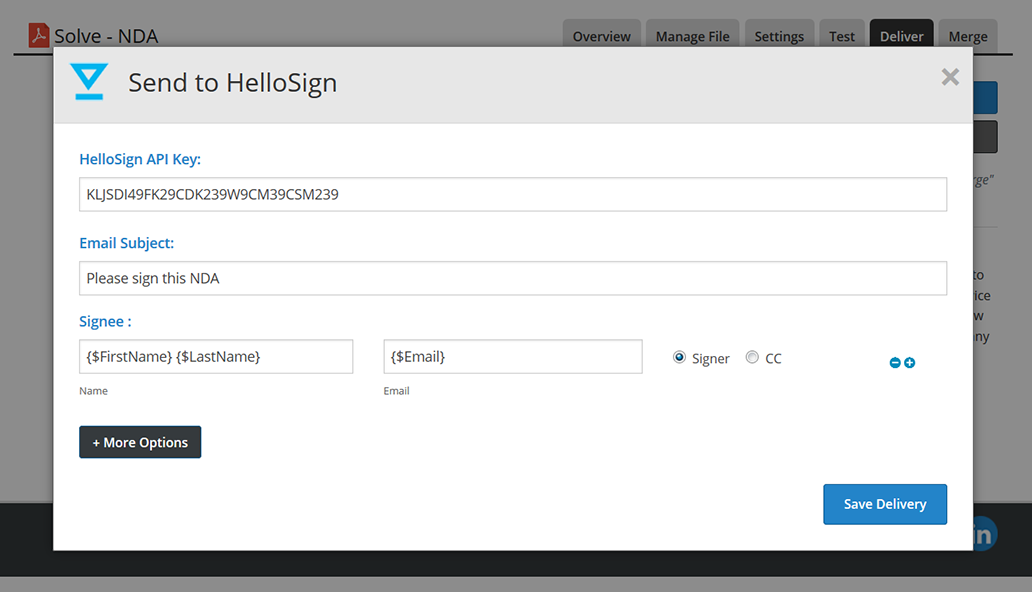The height and width of the screenshot is (592, 1032).
Task: Click the signee Email input field
Action: coord(512,357)
